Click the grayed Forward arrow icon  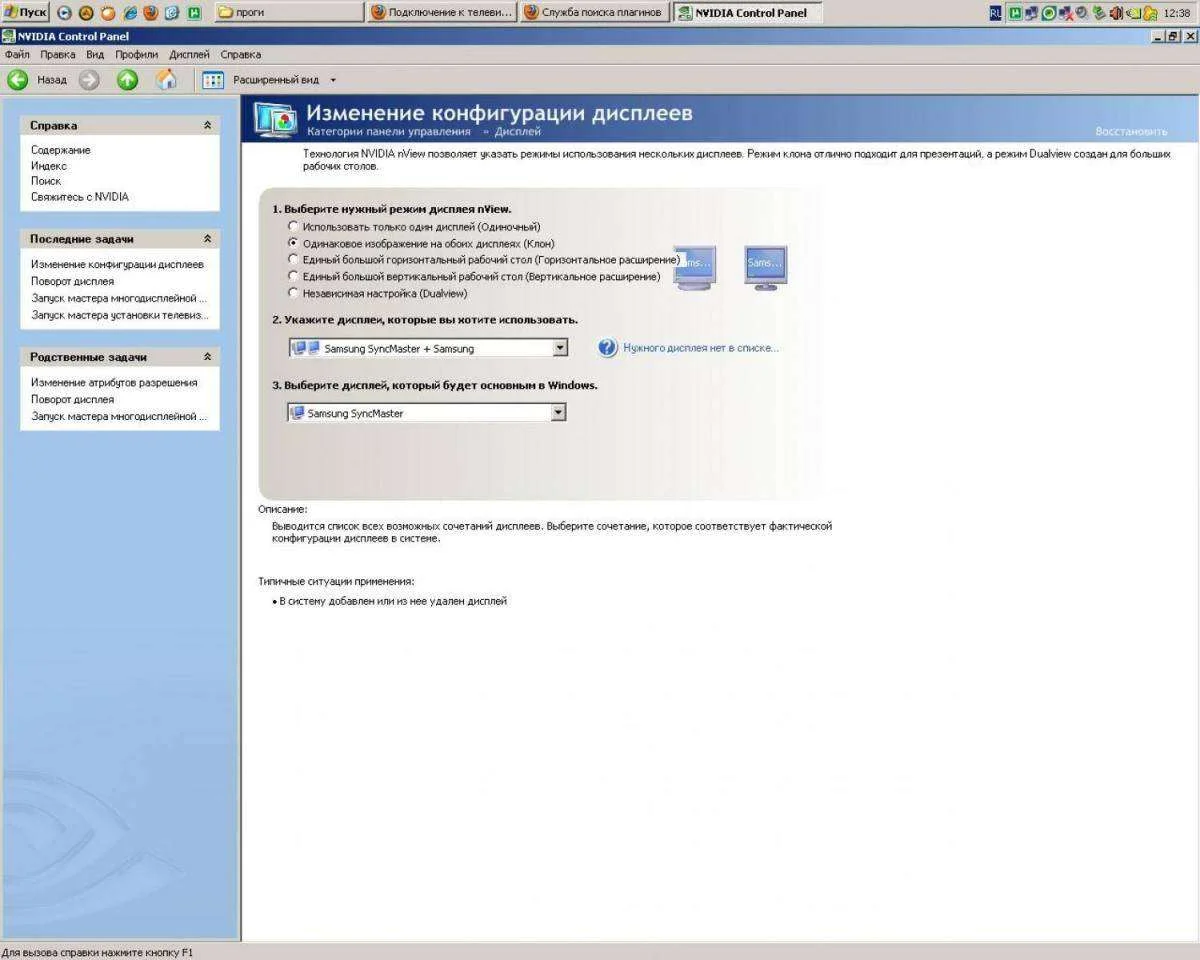[89, 80]
